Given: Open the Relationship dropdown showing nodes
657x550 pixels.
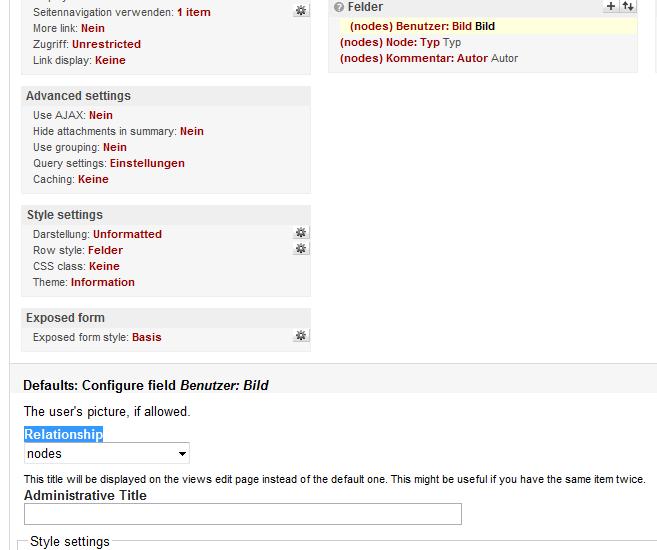Looking at the screenshot, I should click(x=107, y=454).
